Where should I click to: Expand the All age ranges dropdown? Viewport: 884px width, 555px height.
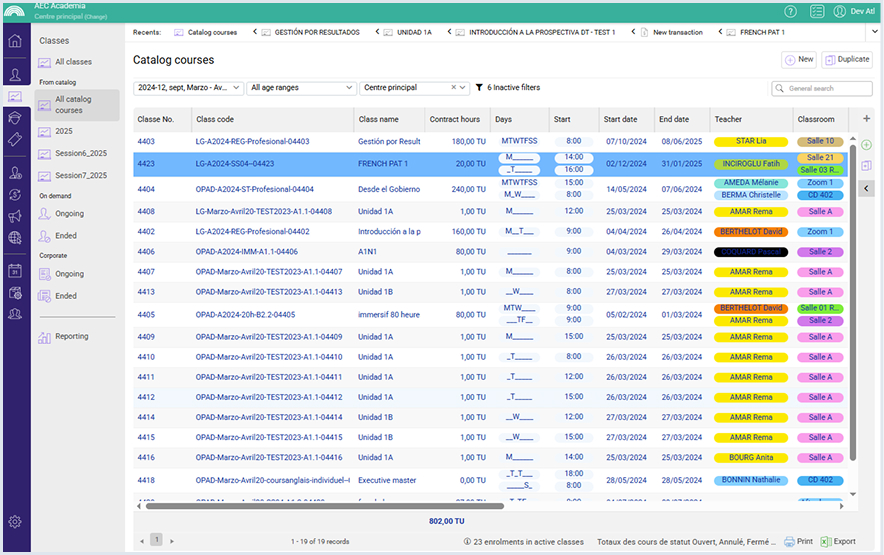(x=301, y=88)
